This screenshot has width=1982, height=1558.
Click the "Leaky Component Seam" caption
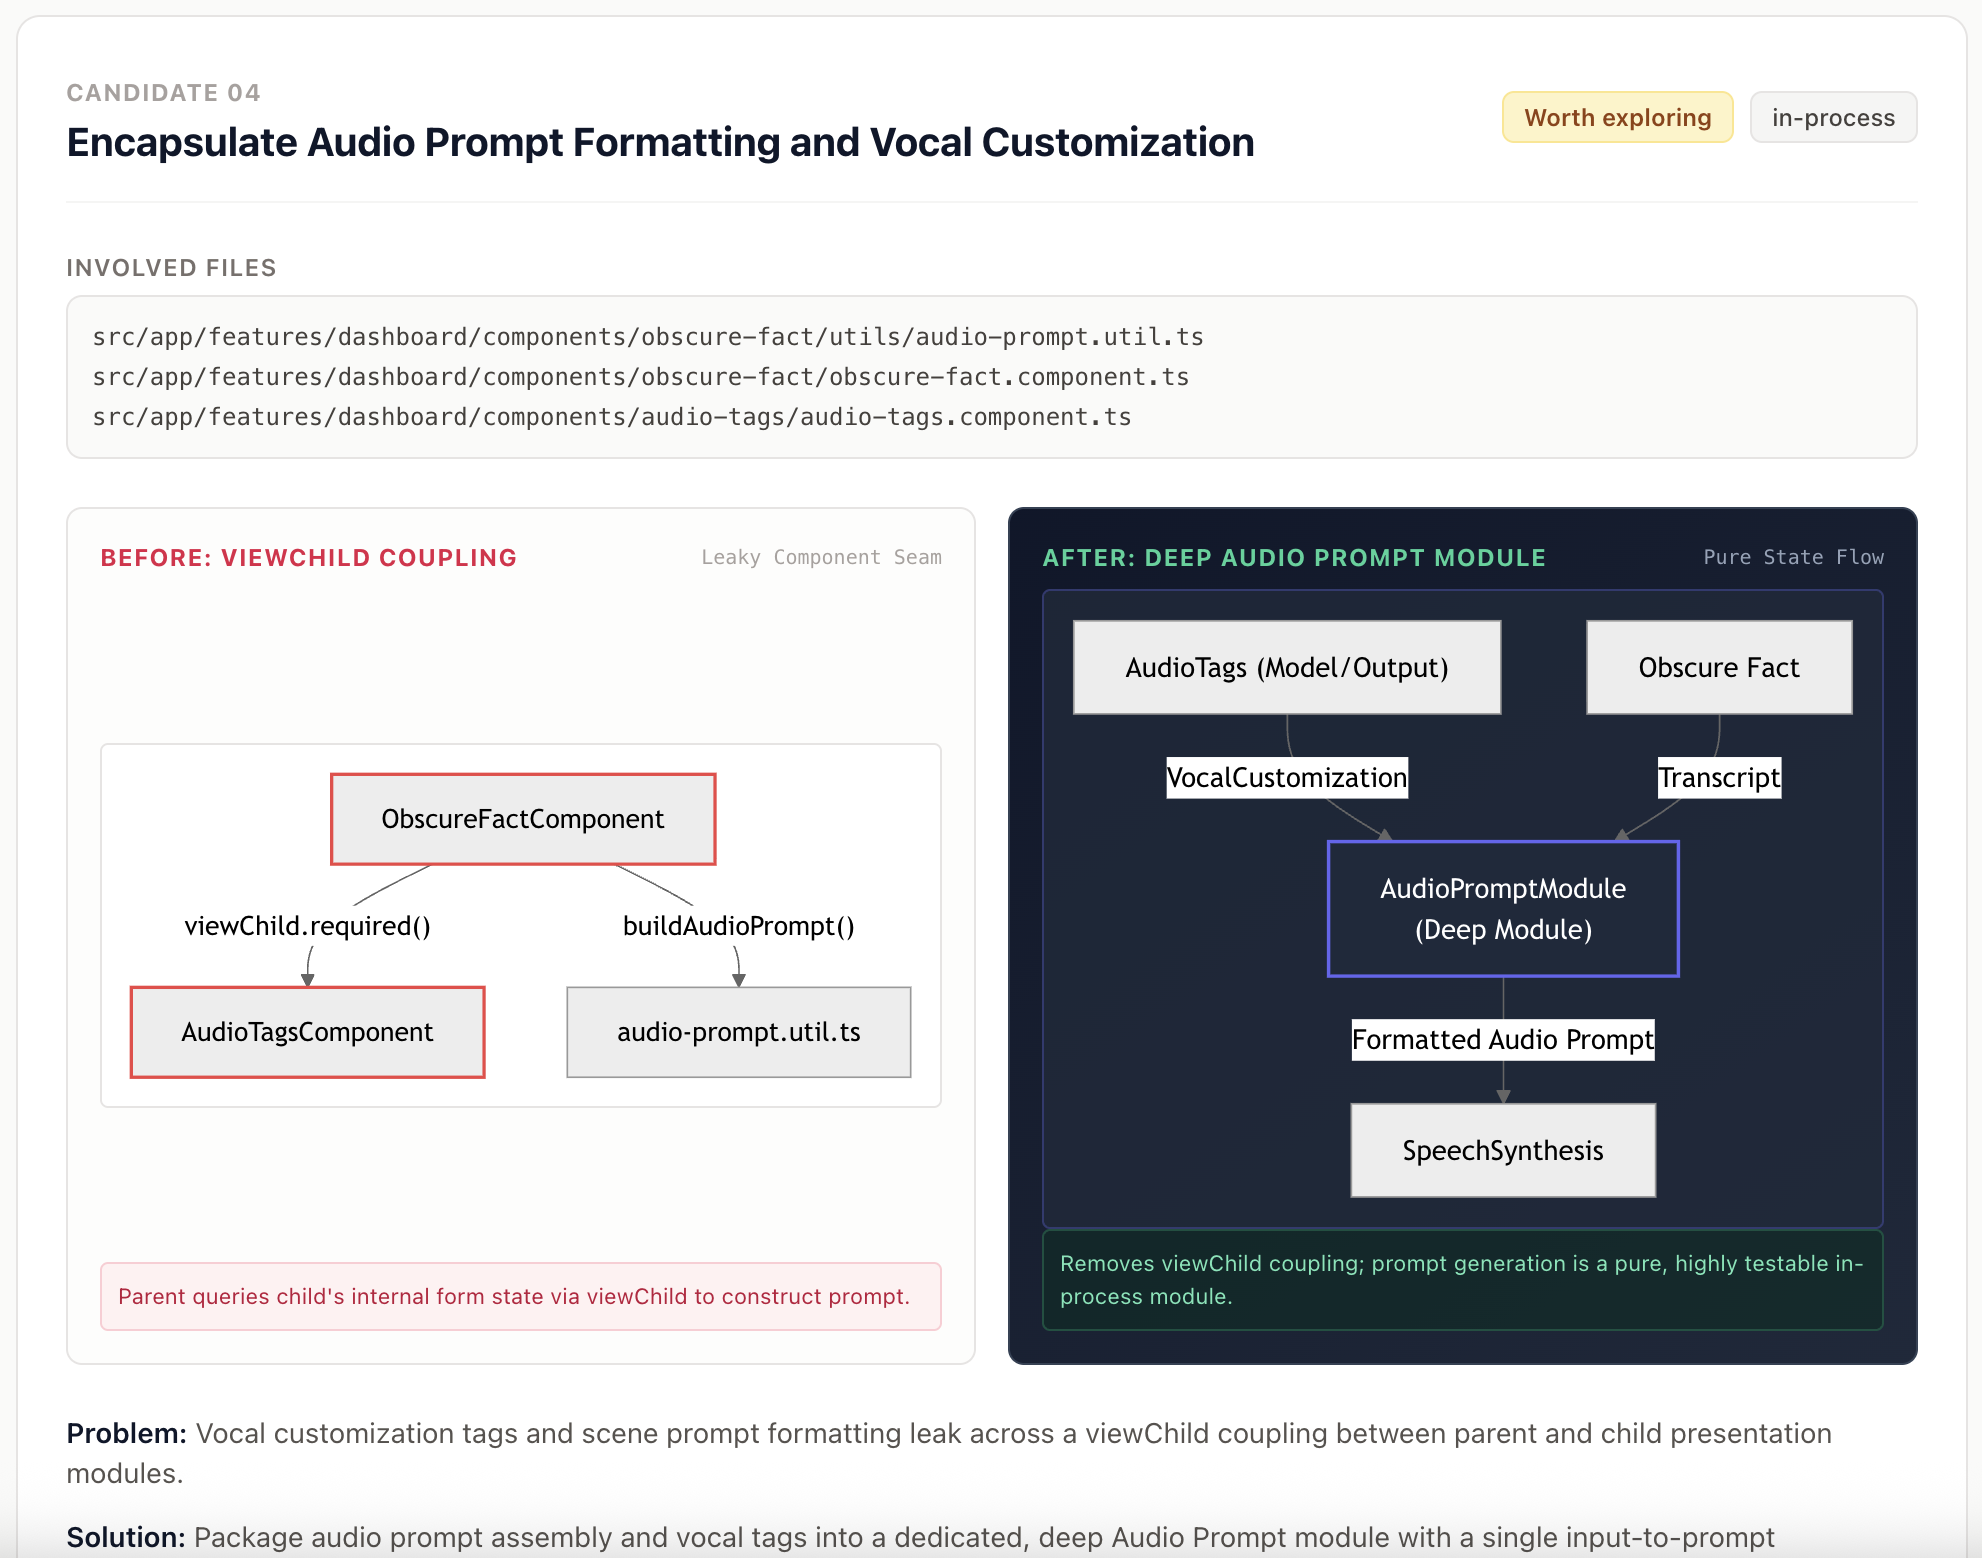pyautogui.click(x=822, y=557)
